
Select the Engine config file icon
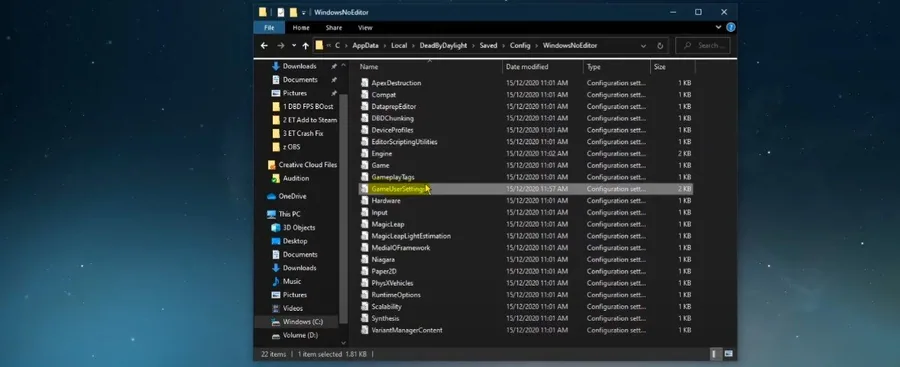(364, 154)
